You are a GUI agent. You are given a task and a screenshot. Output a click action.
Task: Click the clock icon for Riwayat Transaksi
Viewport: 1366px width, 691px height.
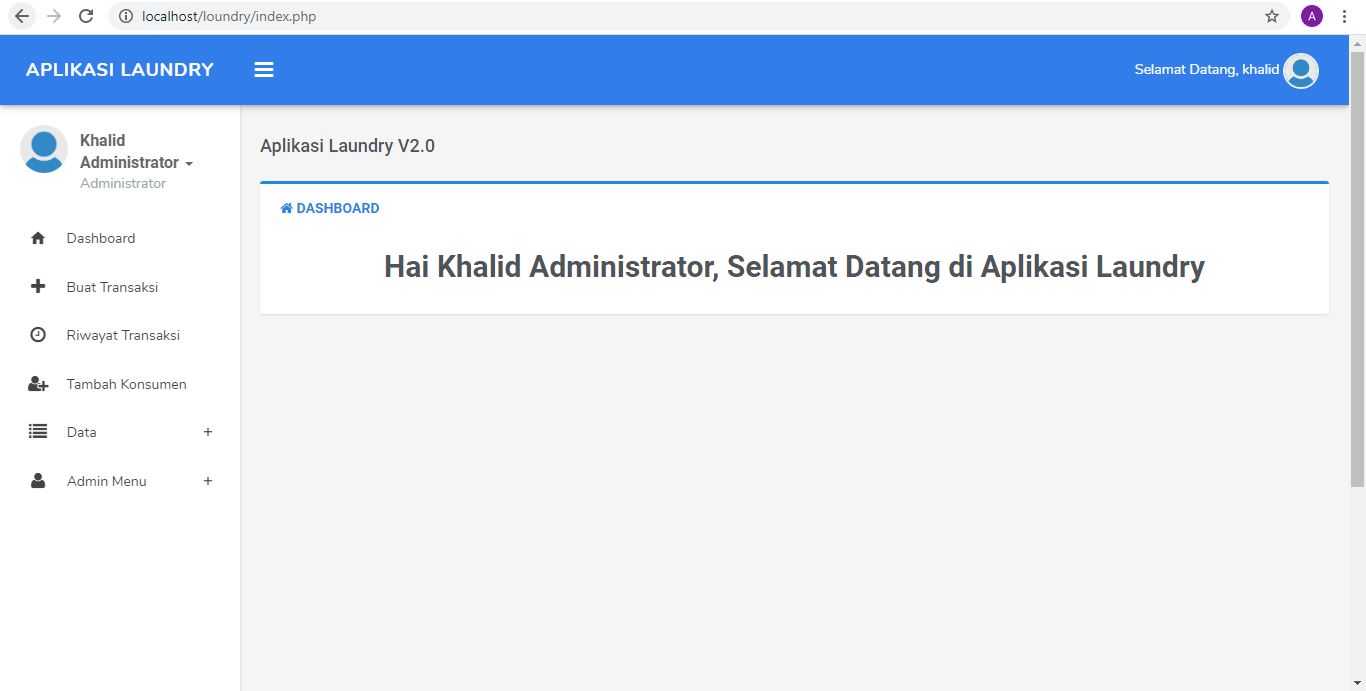(38, 335)
